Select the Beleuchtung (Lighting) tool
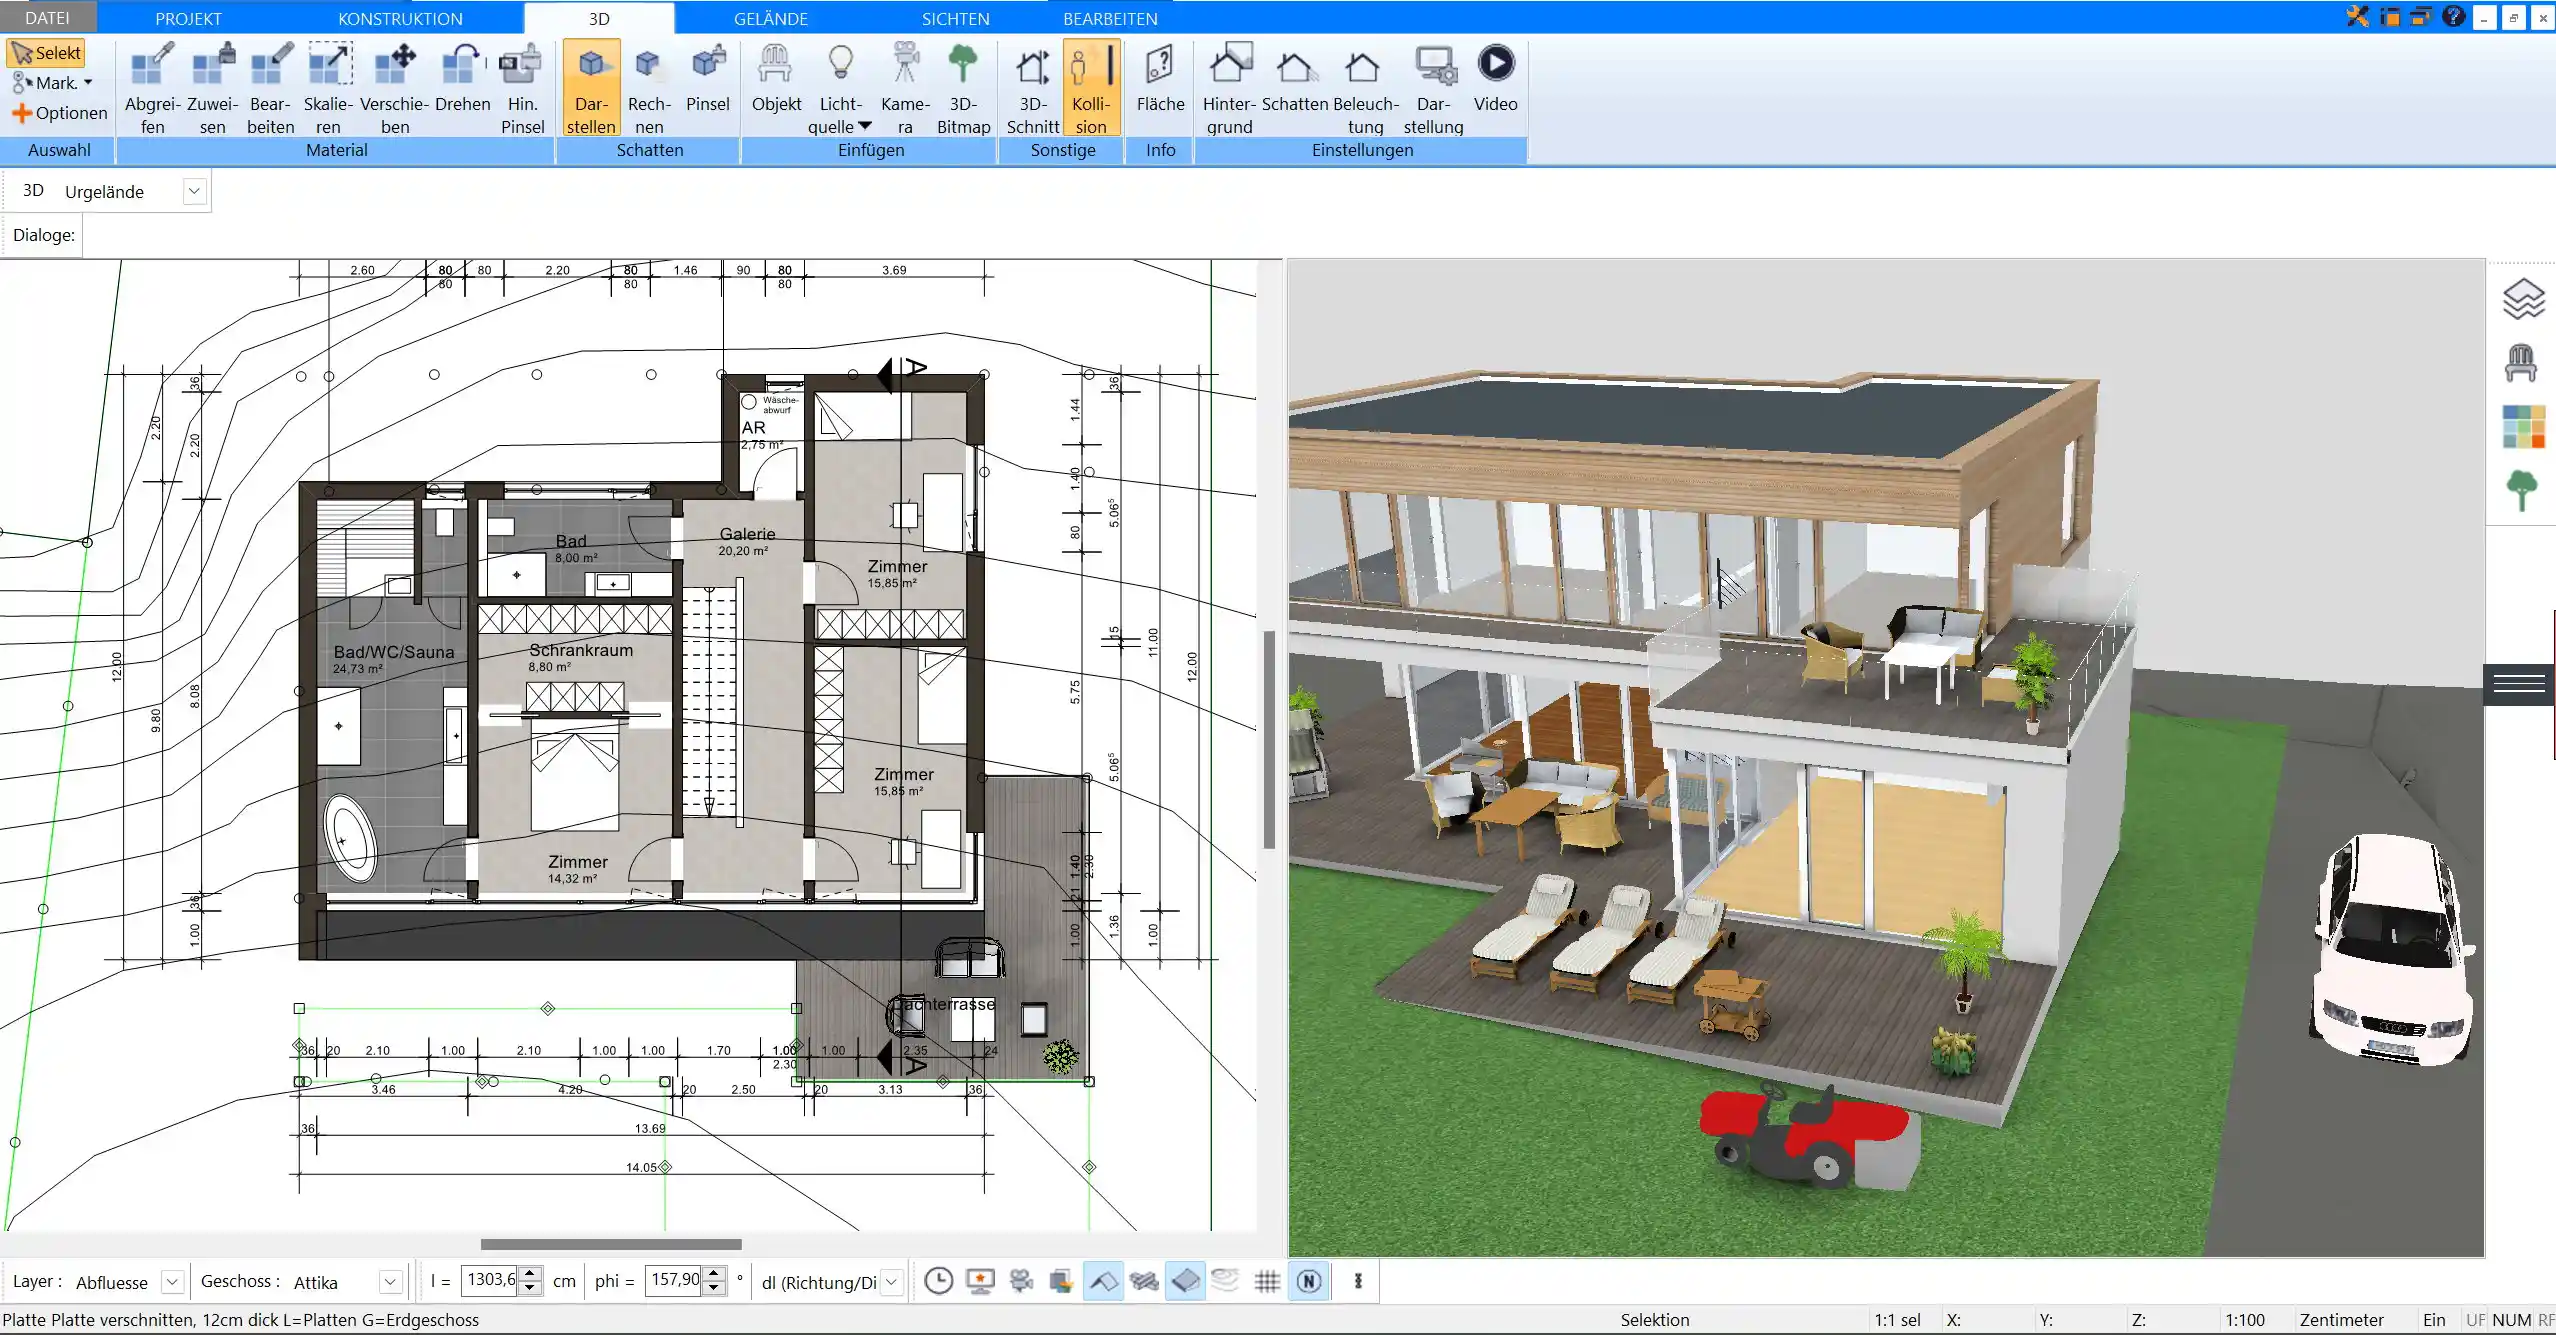This screenshot has height=1335, width=2556. (1364, 84)
